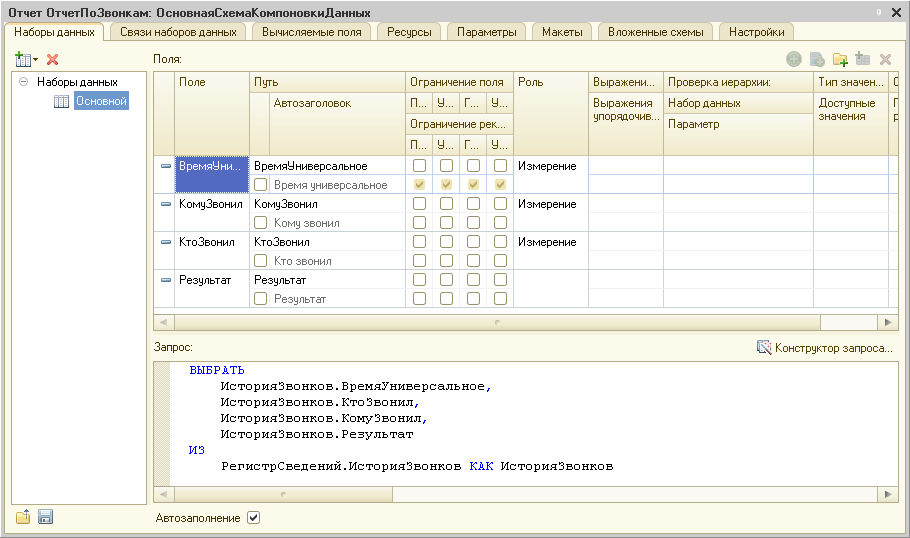Click the add nested data set field icon

(862, 59)
